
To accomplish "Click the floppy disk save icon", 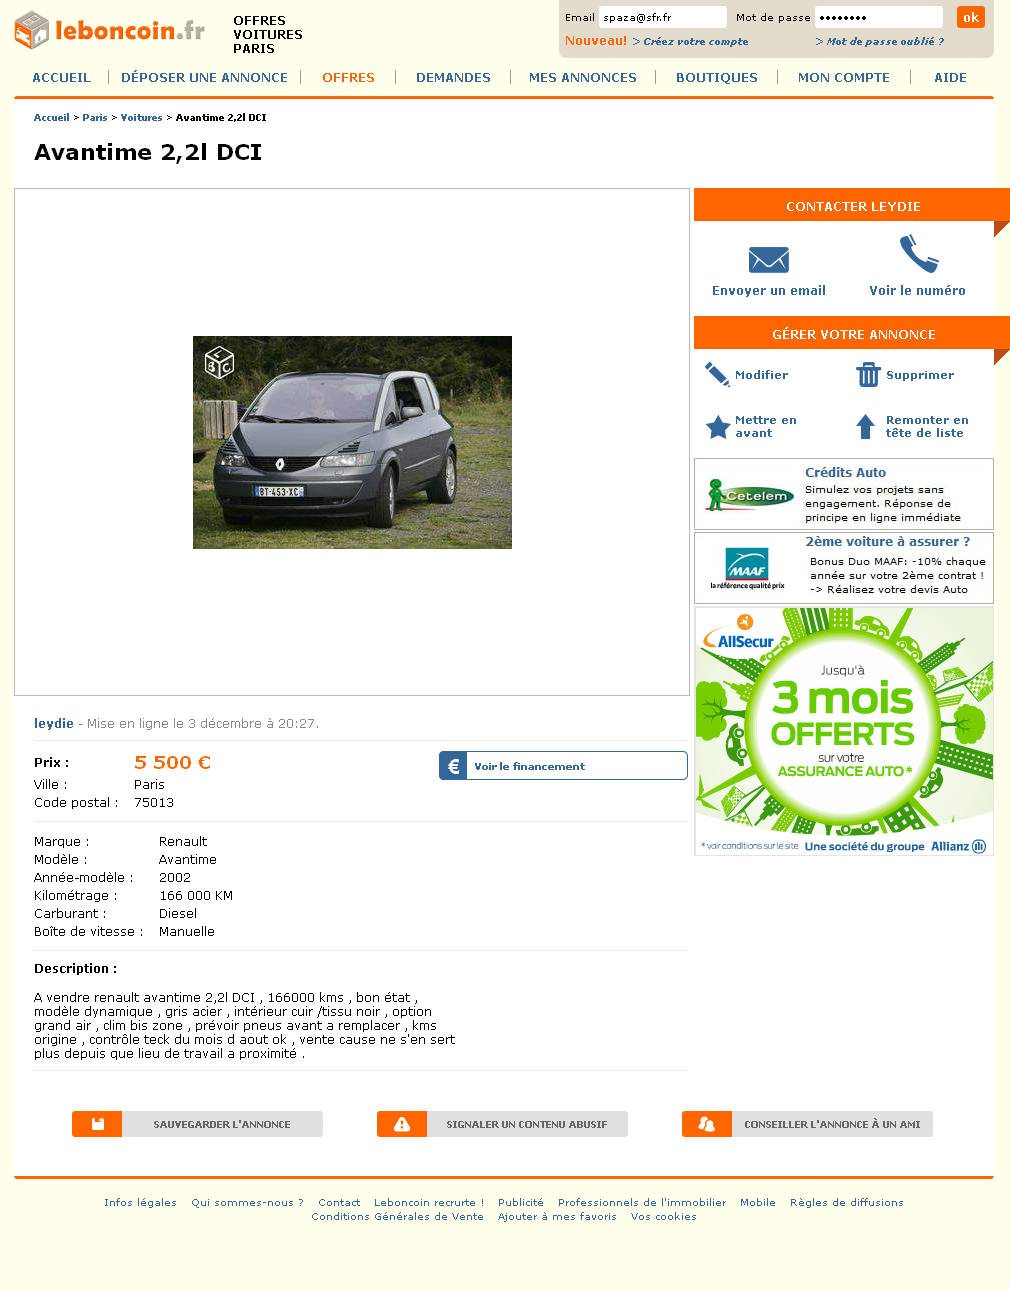I will [x=97, y=1124].
